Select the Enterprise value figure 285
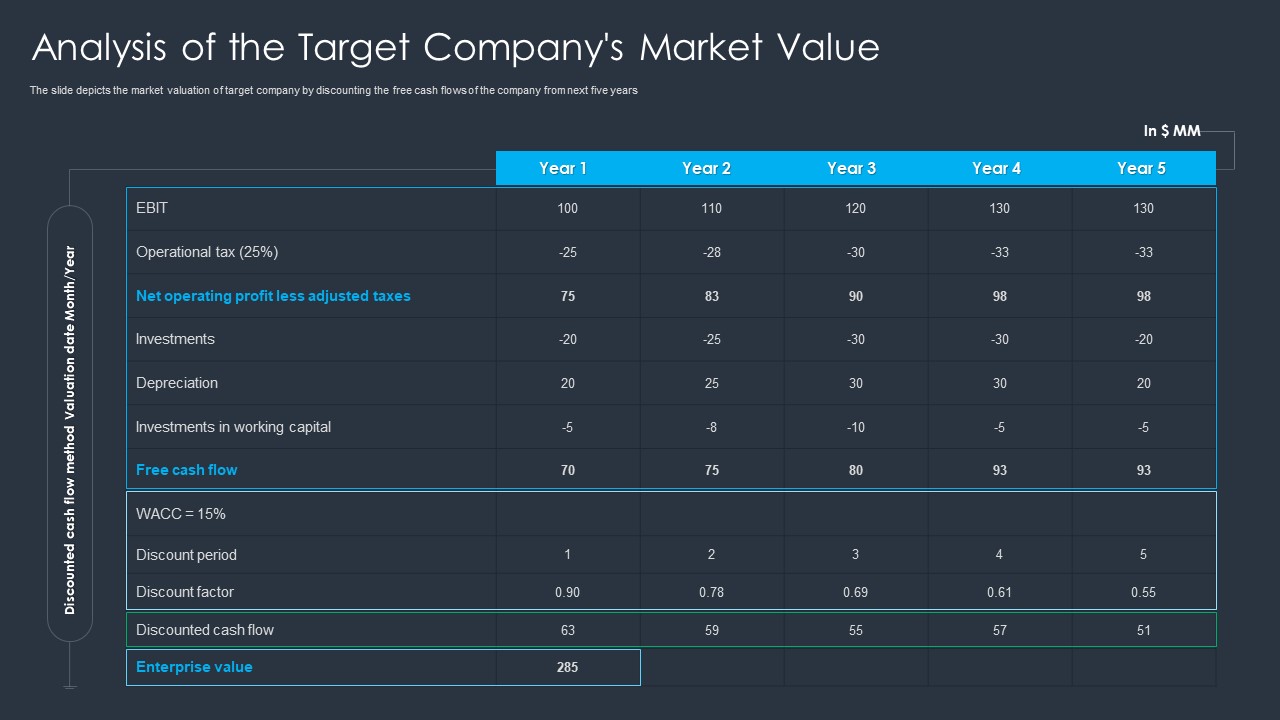This screenshot has width=1280, height=720. click(x=568, y=667)
